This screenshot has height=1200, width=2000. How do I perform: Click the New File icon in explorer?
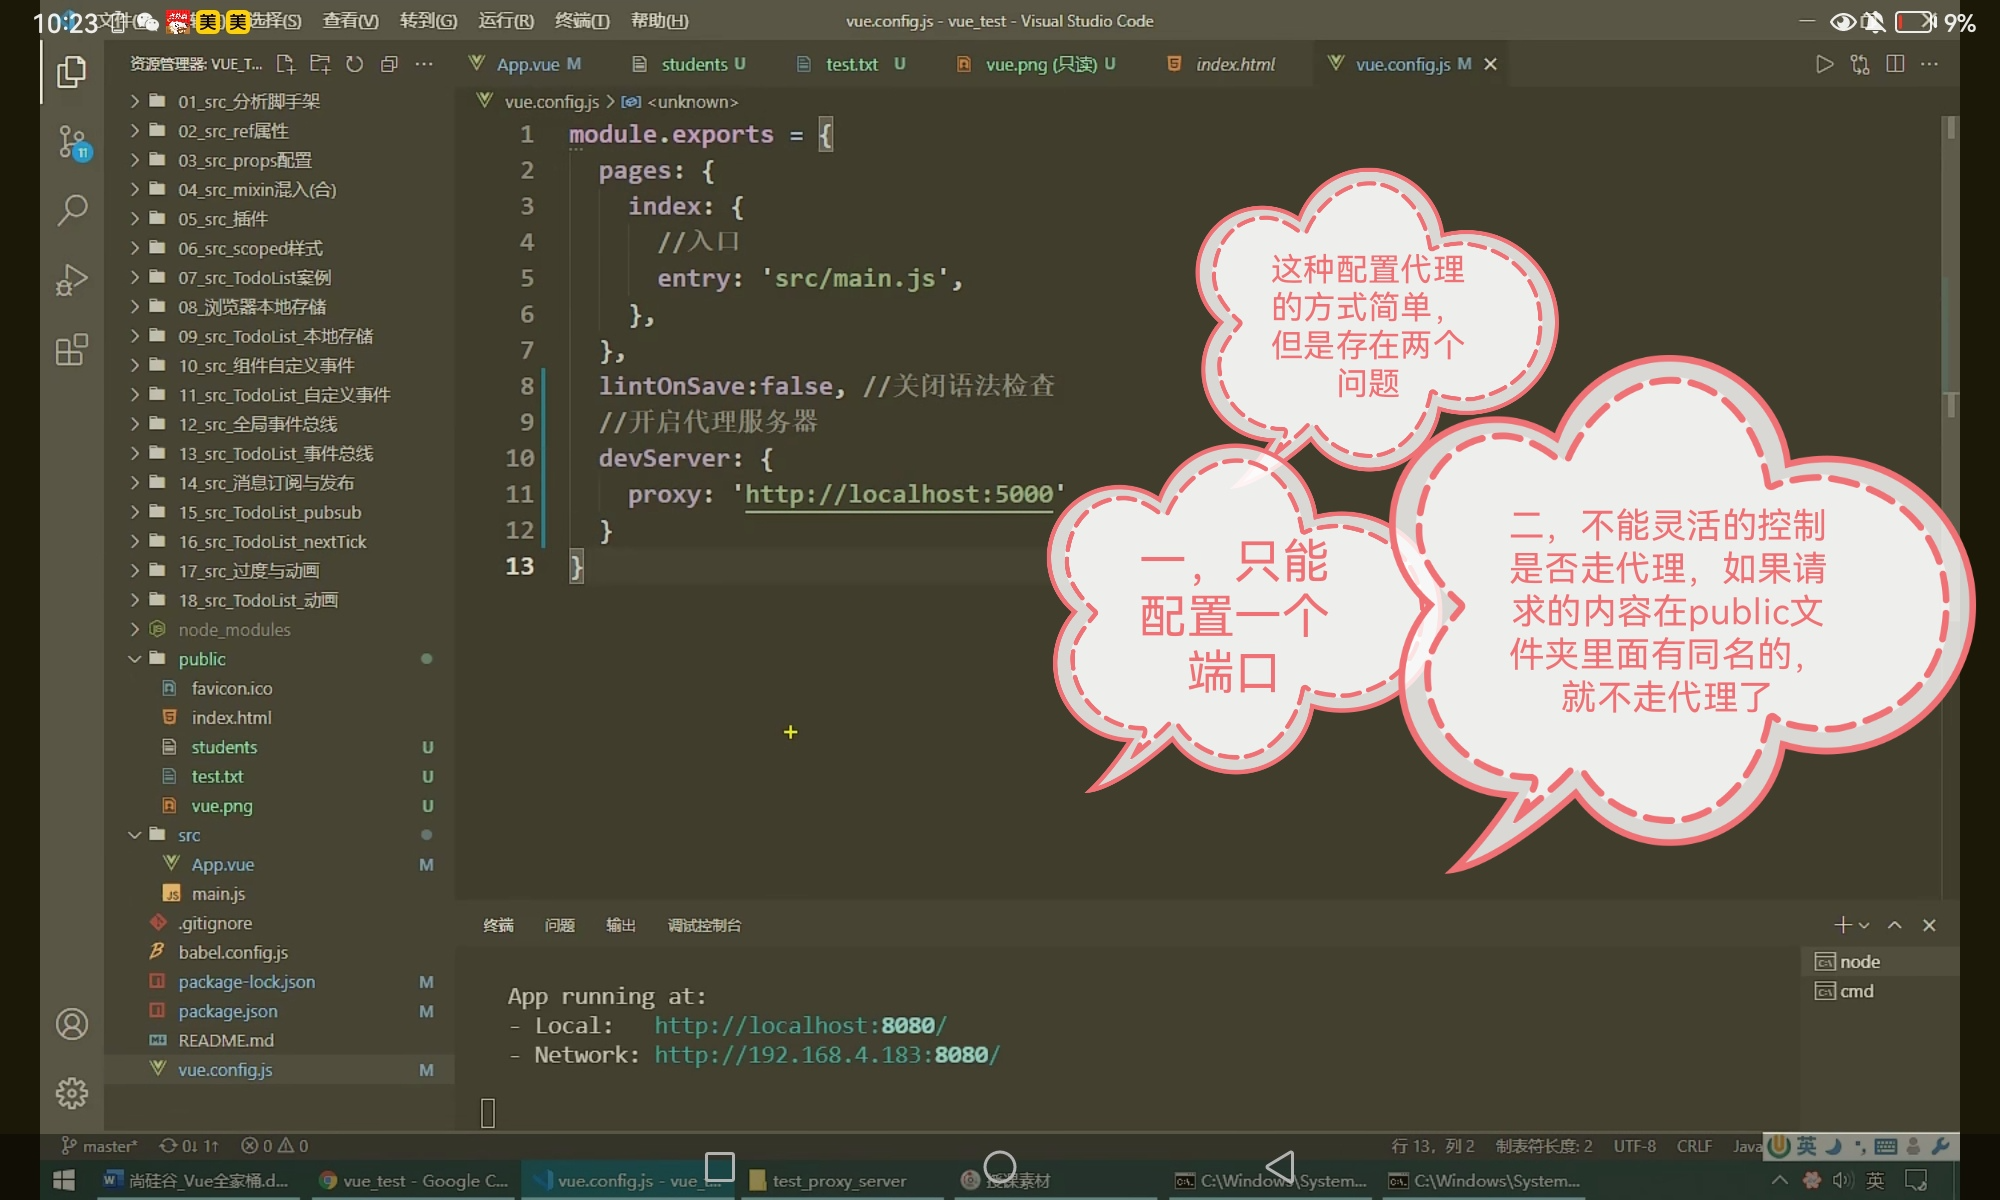click(x=286, y=64)
